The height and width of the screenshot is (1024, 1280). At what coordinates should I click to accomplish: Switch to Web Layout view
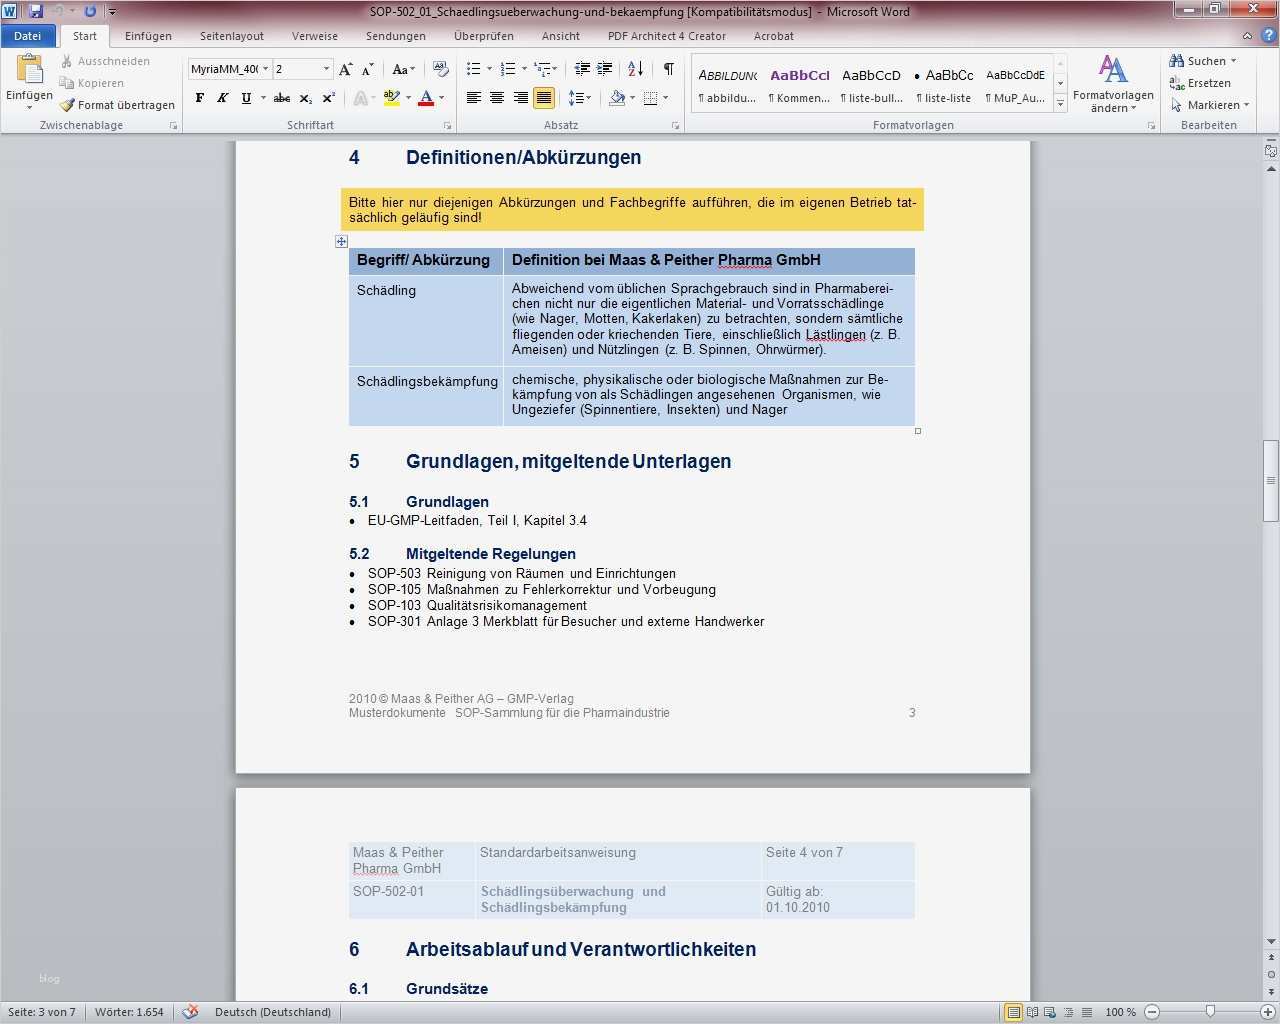point(1050,1012)
